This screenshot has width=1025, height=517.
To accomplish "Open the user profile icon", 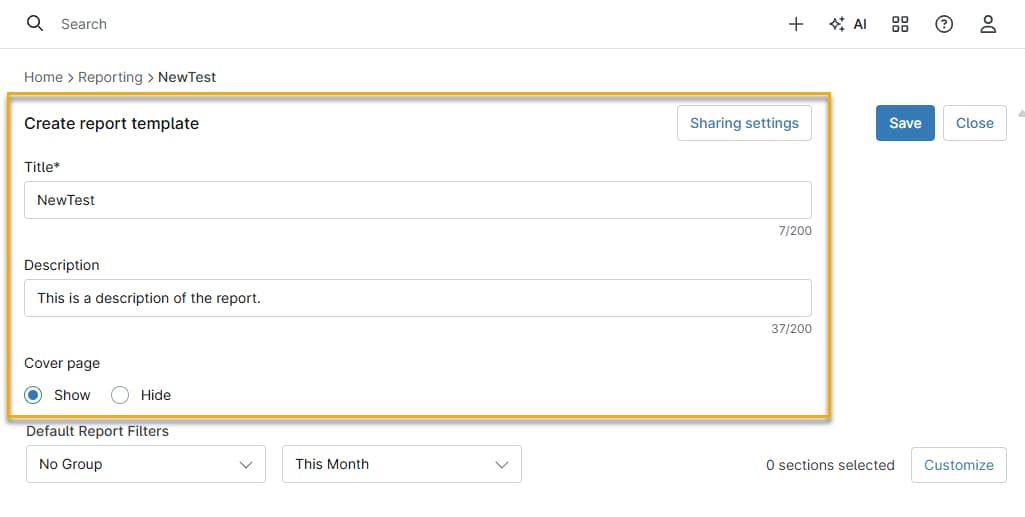I will [x=988, y=24].
